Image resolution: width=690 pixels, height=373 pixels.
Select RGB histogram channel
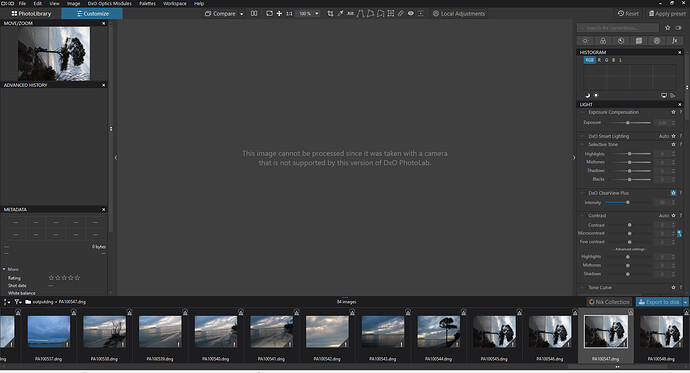point(590,60)
